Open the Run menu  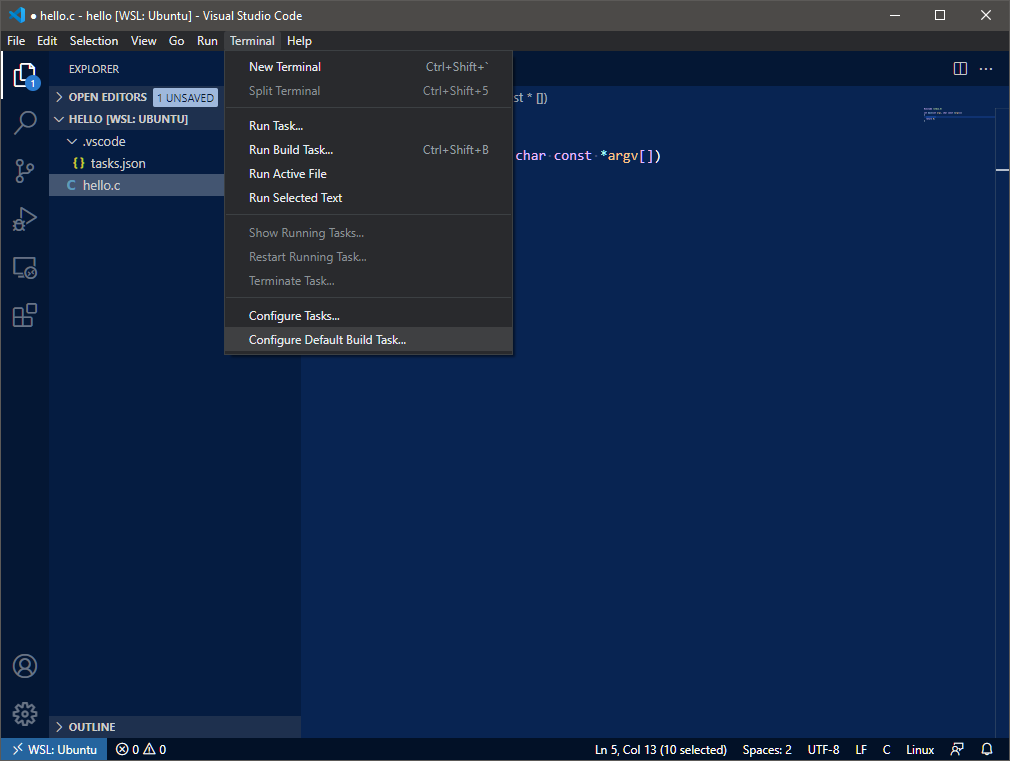tap(207, 41)
